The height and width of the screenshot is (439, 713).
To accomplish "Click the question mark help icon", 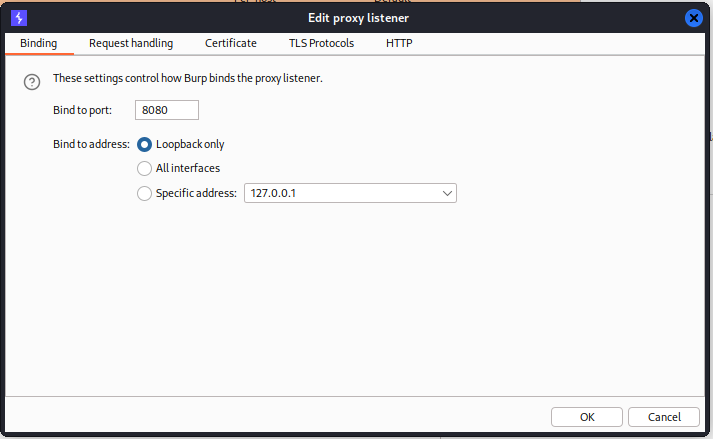I will pyautogui.click(x=31, y=81).
